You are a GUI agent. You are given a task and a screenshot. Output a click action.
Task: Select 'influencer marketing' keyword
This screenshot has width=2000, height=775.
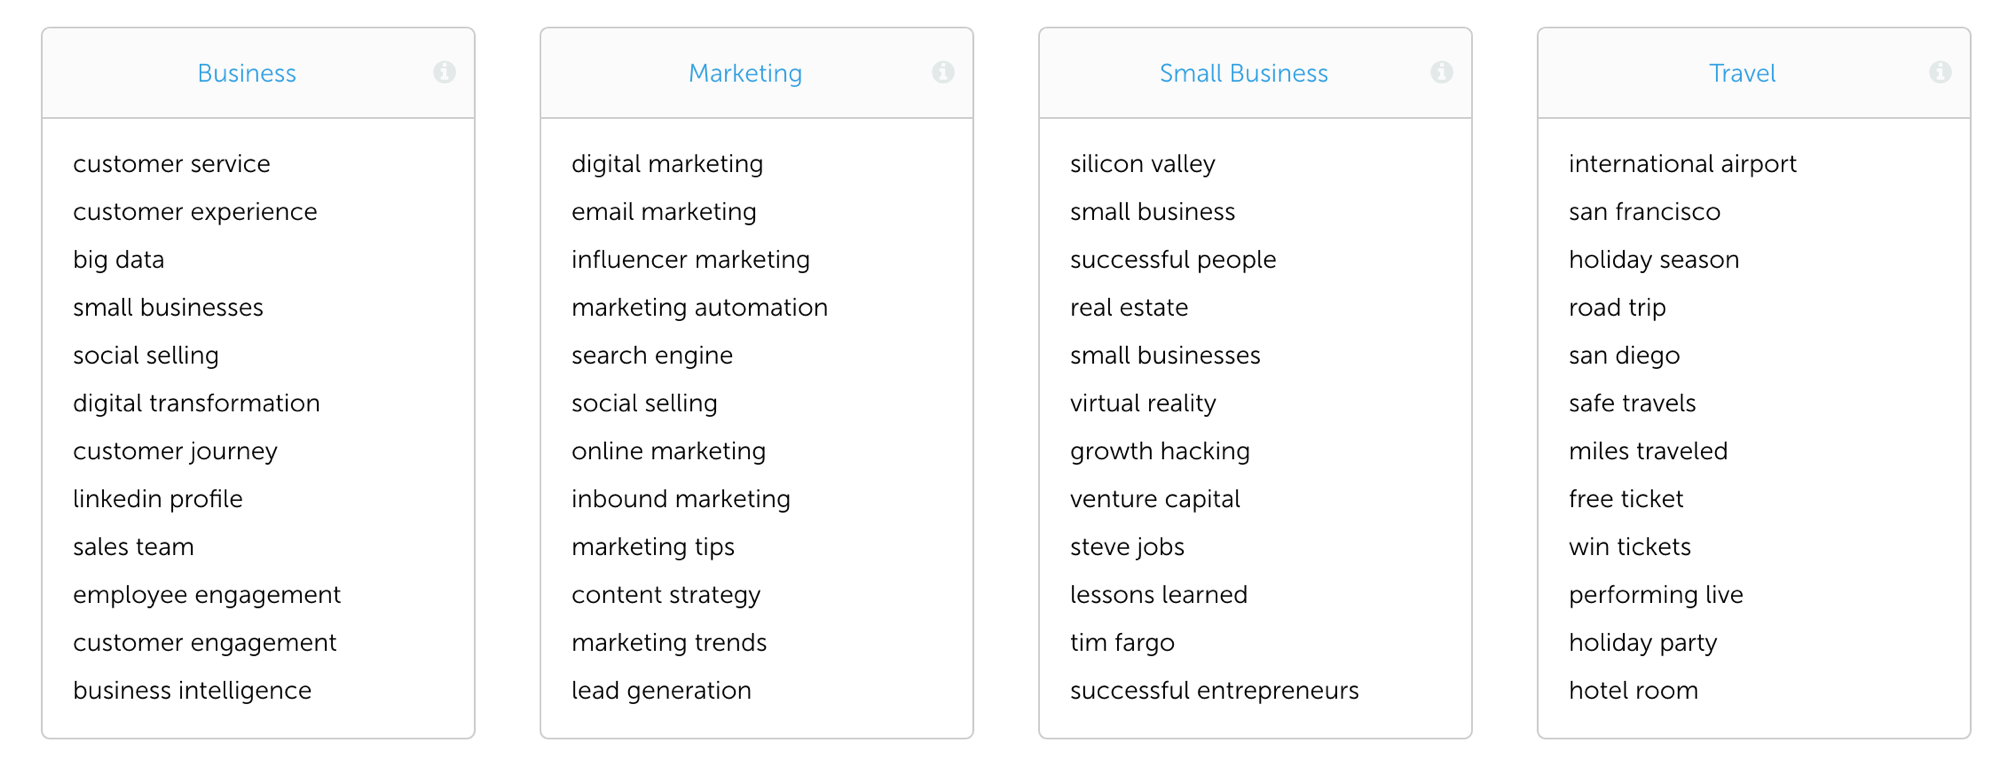coord(690,260)
